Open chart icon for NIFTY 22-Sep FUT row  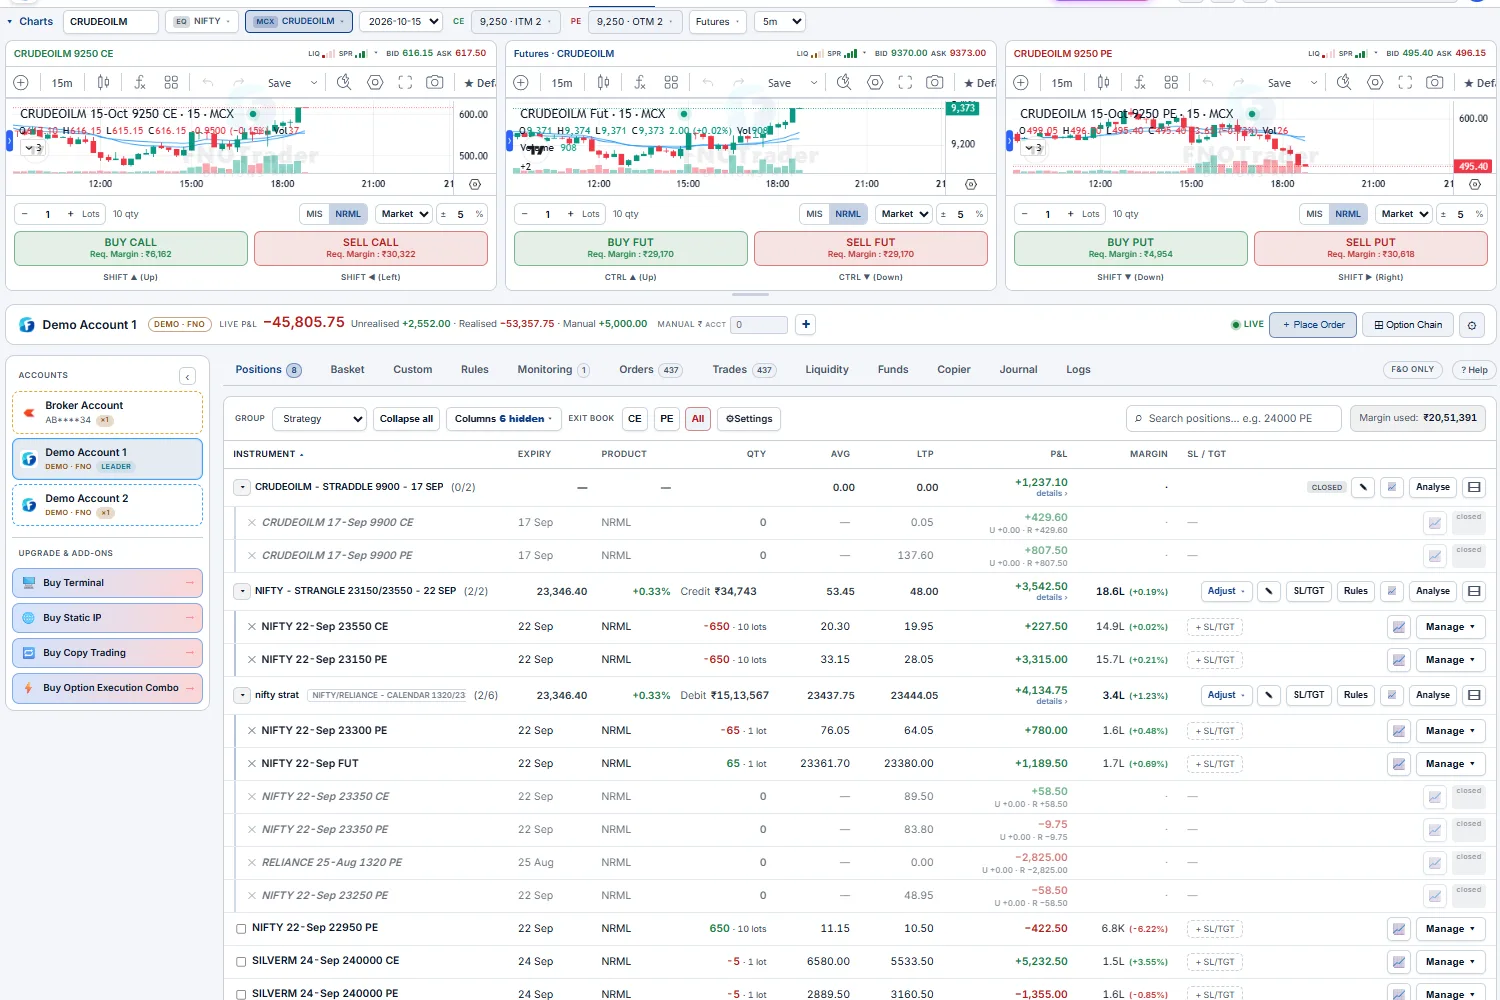tap(1399, 764)
